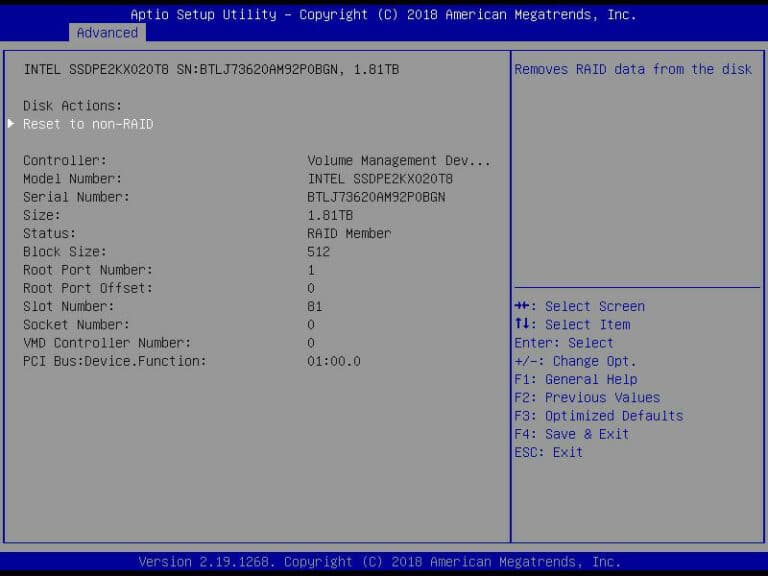The image size is (768, 576).
Task: Click the PCI Bus:Device.Function: label
Action: click(115, 361)
